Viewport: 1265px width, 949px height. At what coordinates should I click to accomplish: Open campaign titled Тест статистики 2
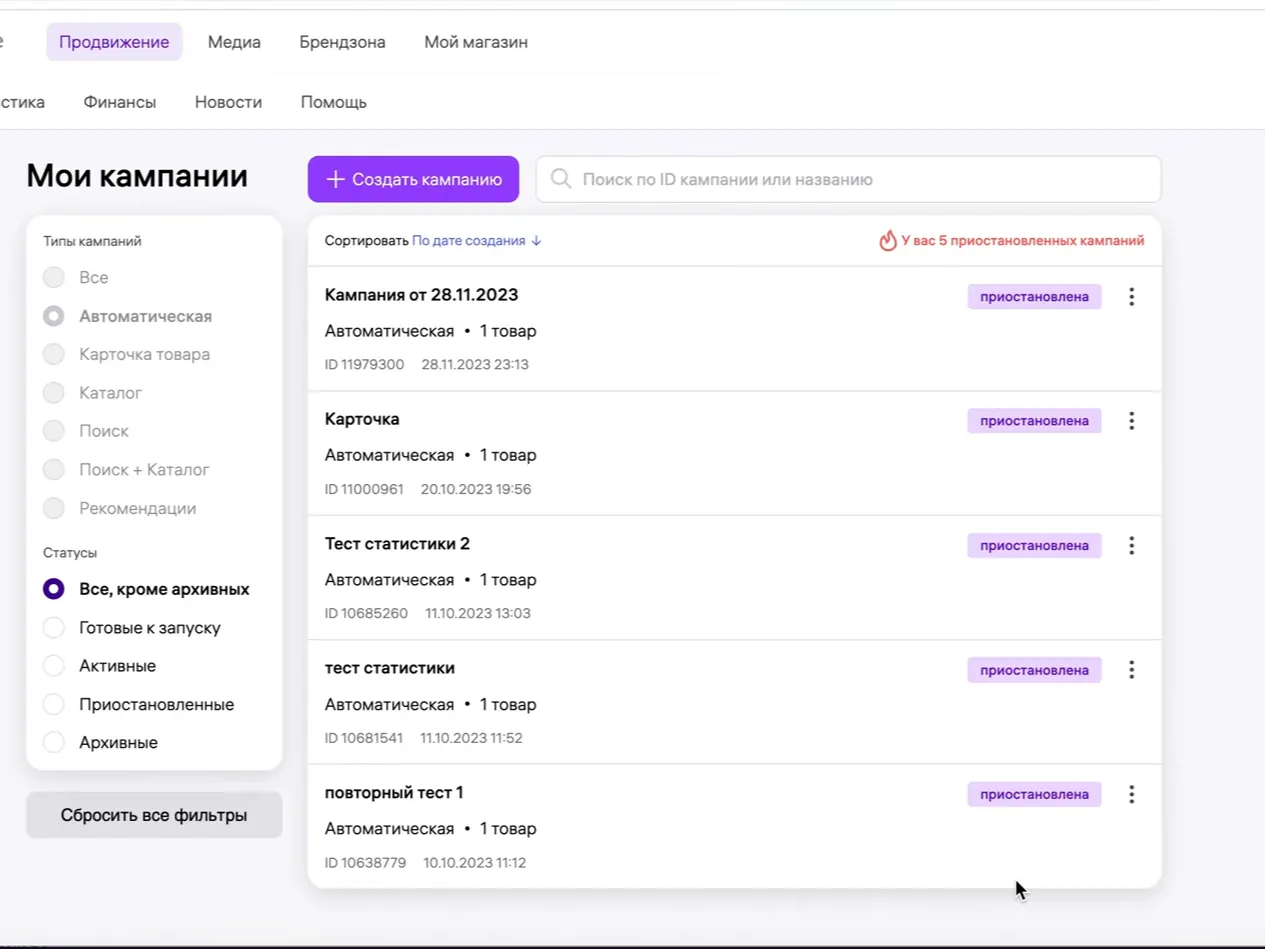pos(397,544)
